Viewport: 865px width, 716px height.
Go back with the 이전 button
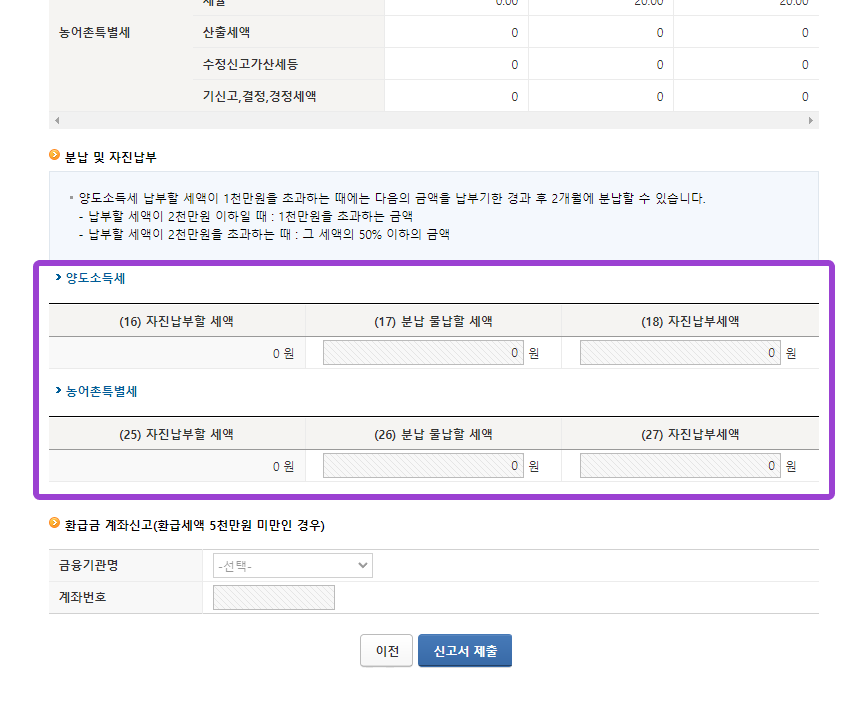(387, 651)
